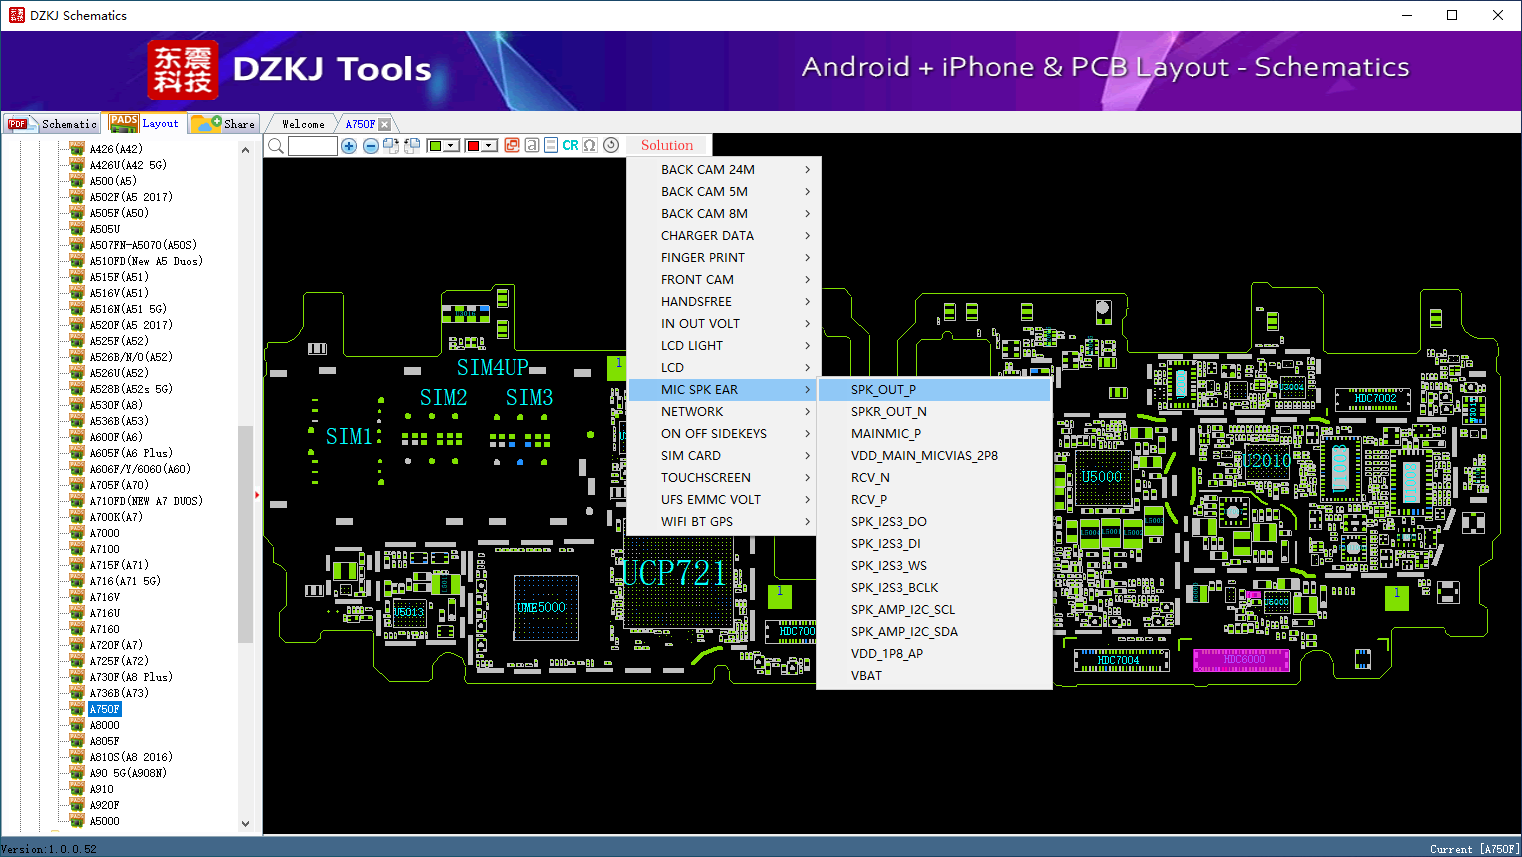This screenshot has width=1522, height=857.
Task: Click the cyan CR icon
Action: coord(570,146)
